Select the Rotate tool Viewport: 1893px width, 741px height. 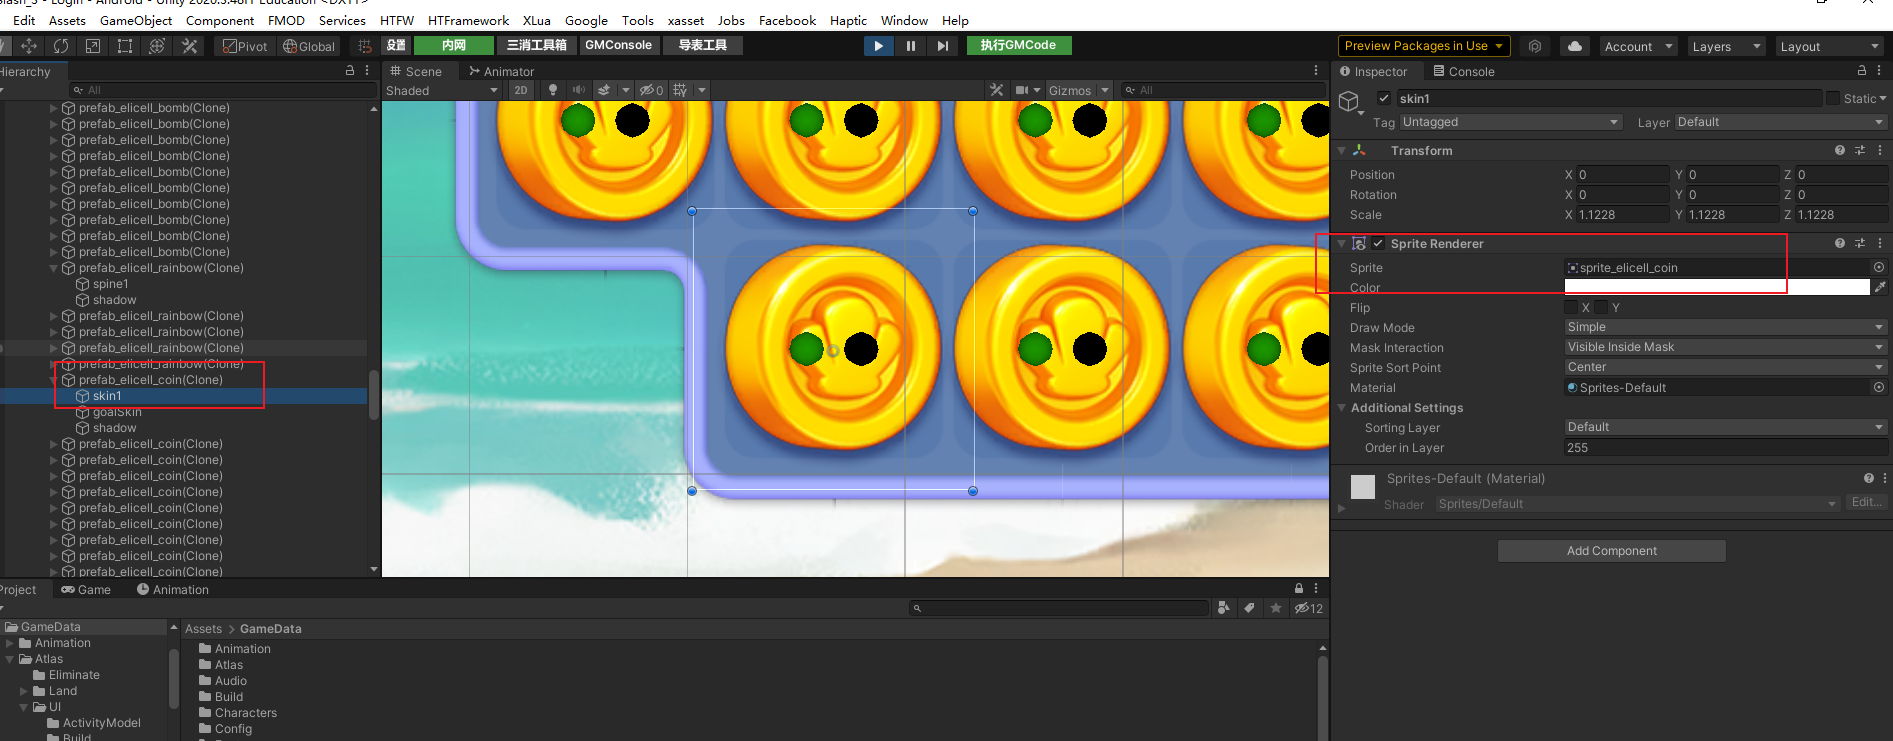pos(61,46)
